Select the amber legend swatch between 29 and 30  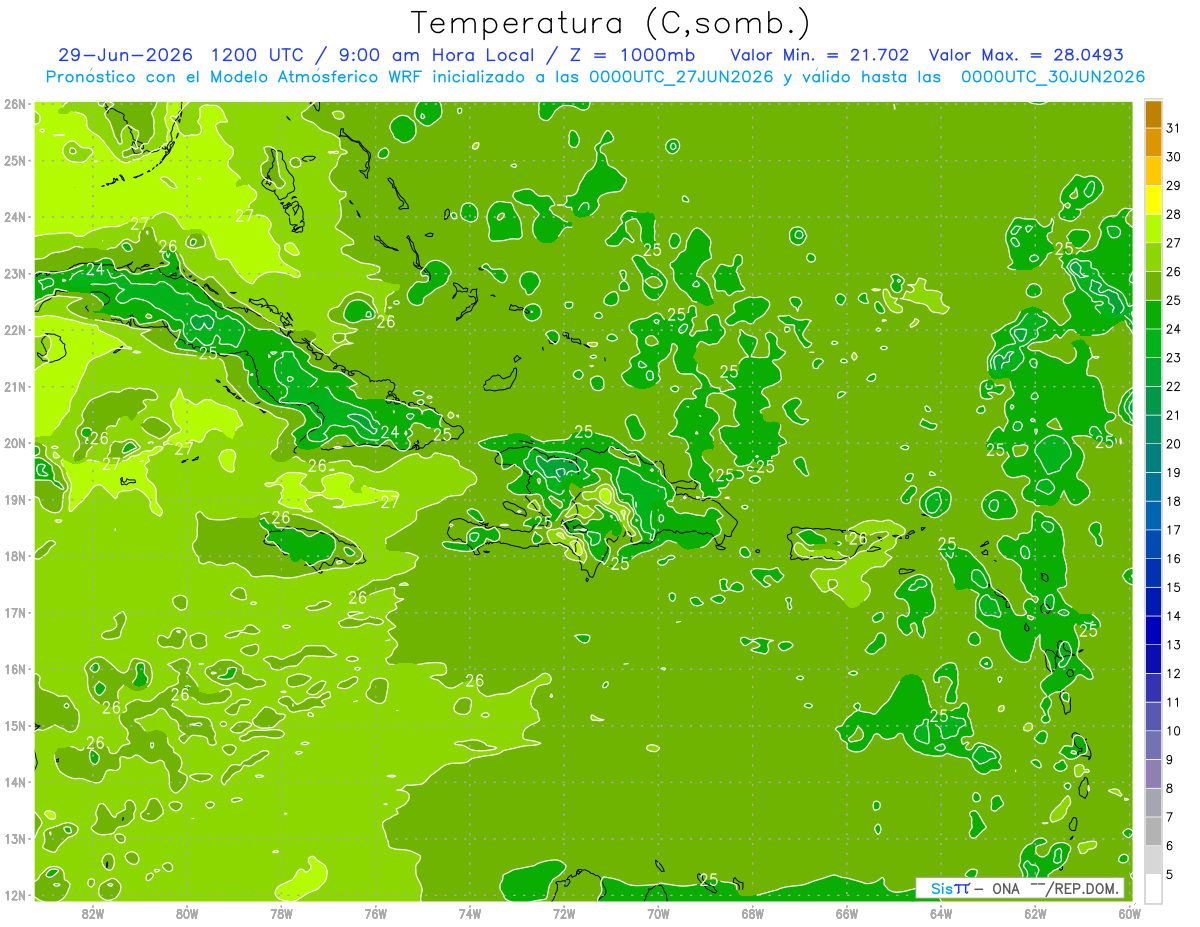[x=1153, y=172]
